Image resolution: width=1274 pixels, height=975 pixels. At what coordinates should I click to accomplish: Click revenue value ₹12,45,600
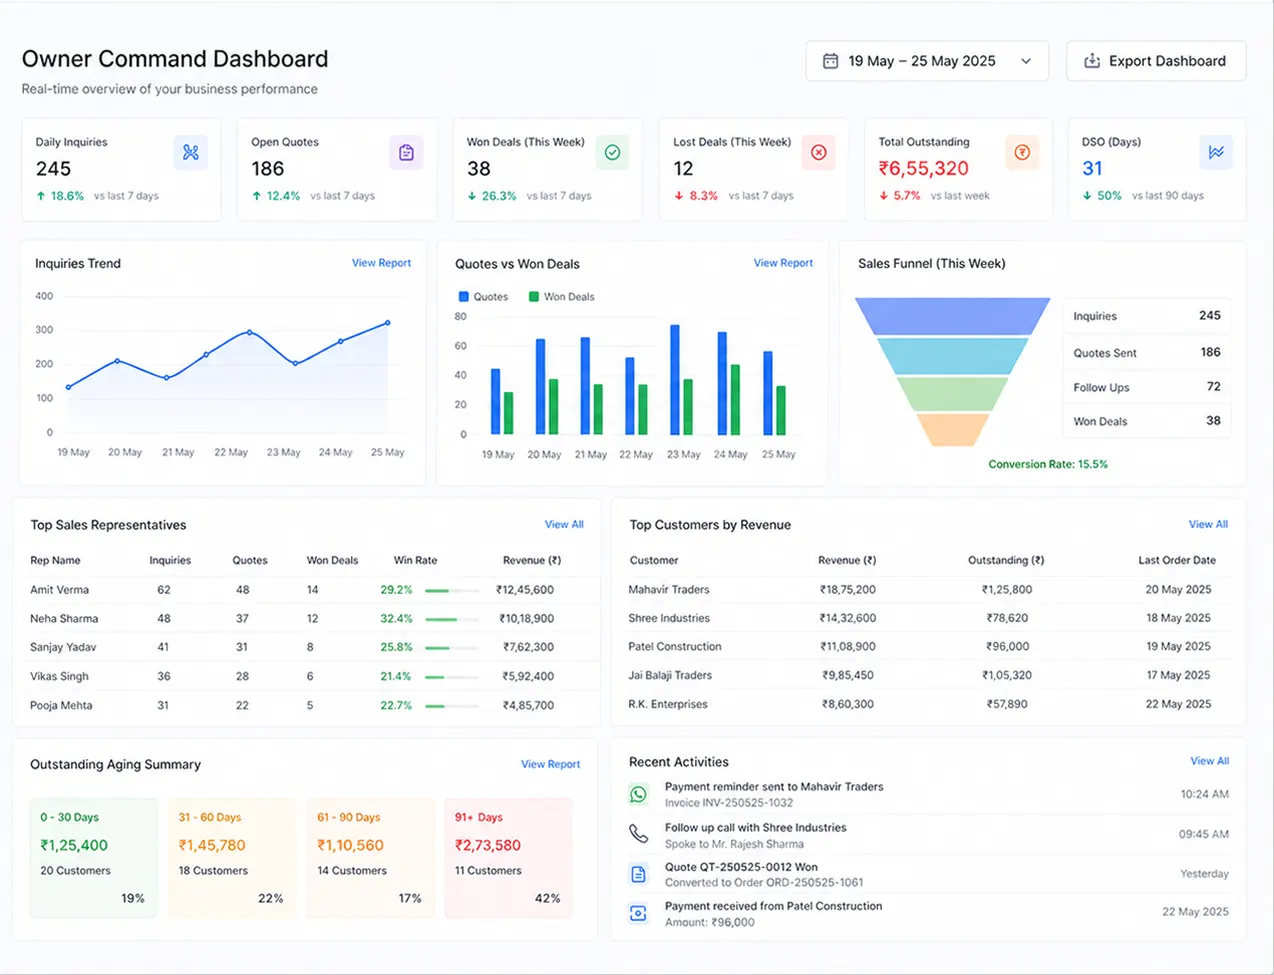tap(525, 590)
